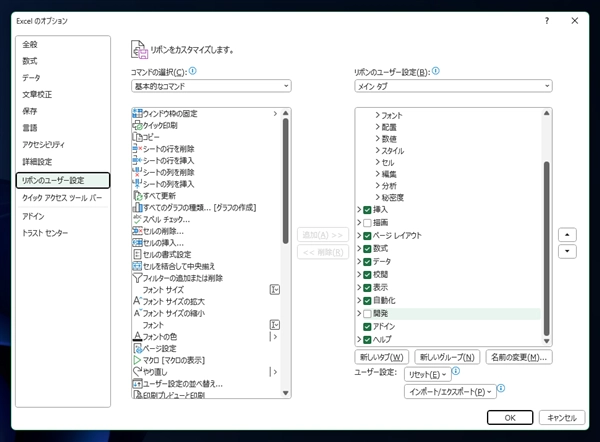
Task: Expand the 開発 tab tree node
Action: click(359, 313)
